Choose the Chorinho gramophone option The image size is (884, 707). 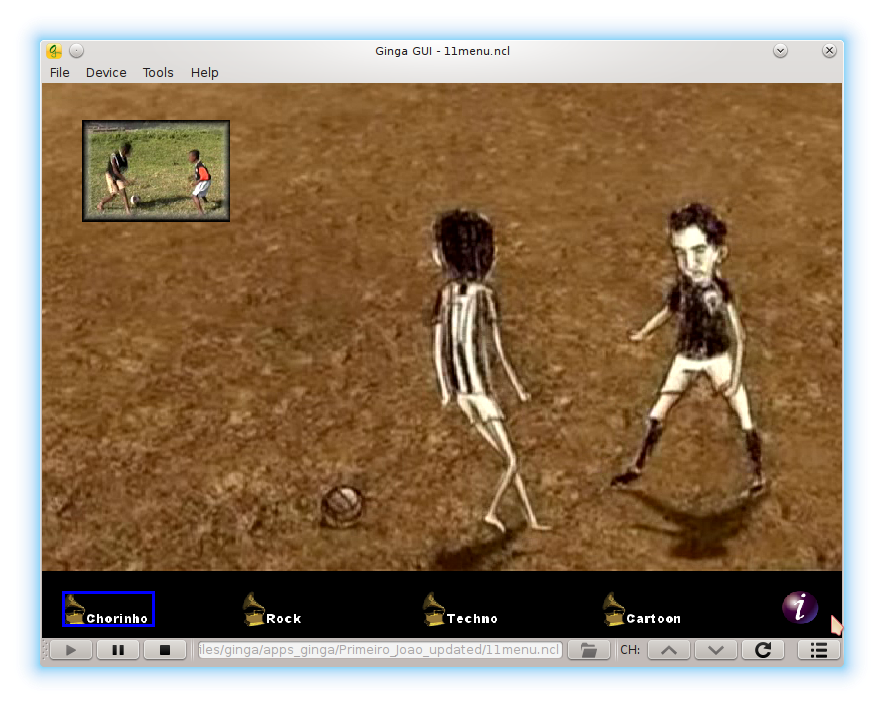[108, 610]
